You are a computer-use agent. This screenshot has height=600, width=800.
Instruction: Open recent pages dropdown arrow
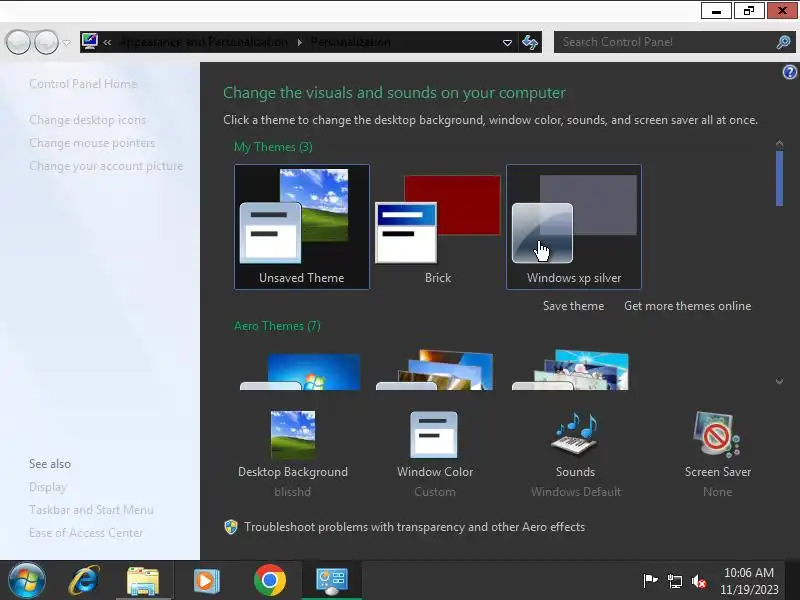tap(66, 42)
